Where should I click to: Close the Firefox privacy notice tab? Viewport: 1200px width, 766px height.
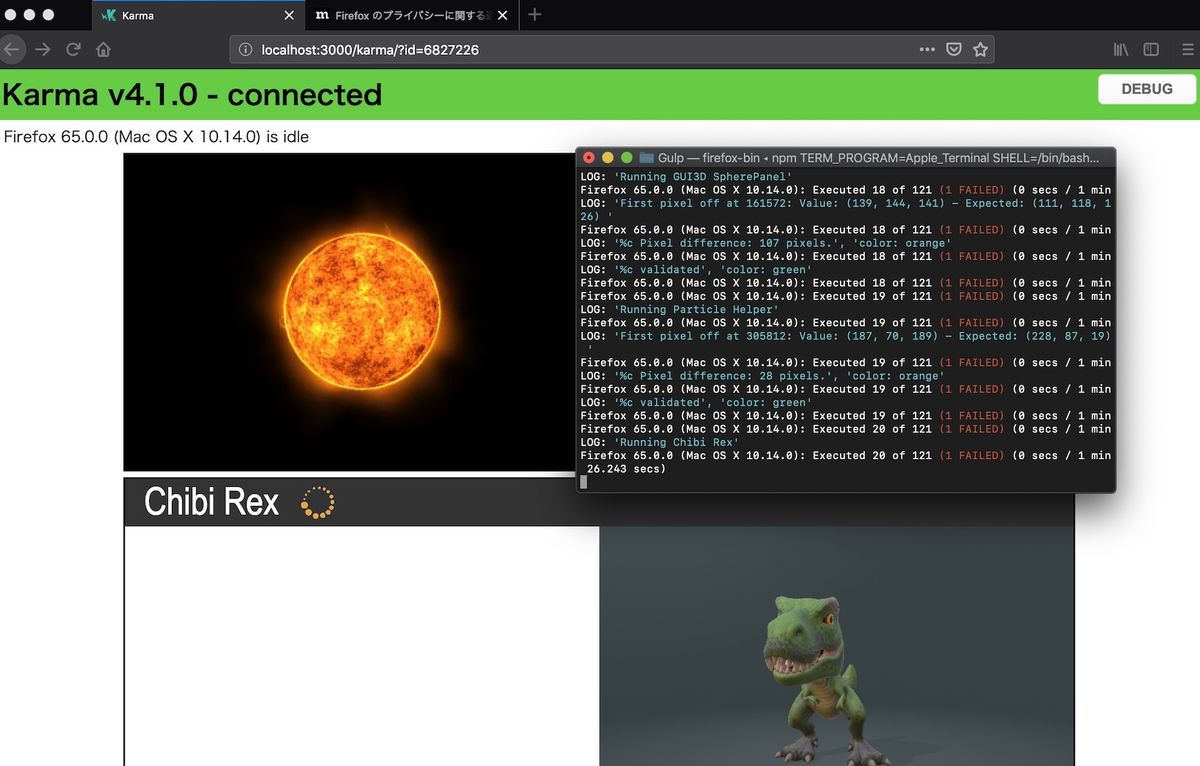pyautogui.click(x=502, y=15)
